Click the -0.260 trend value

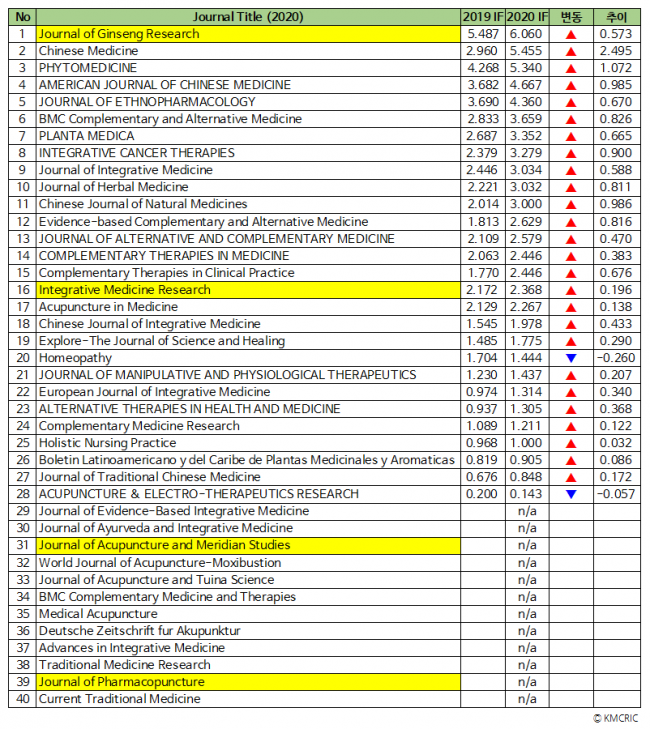616,358
